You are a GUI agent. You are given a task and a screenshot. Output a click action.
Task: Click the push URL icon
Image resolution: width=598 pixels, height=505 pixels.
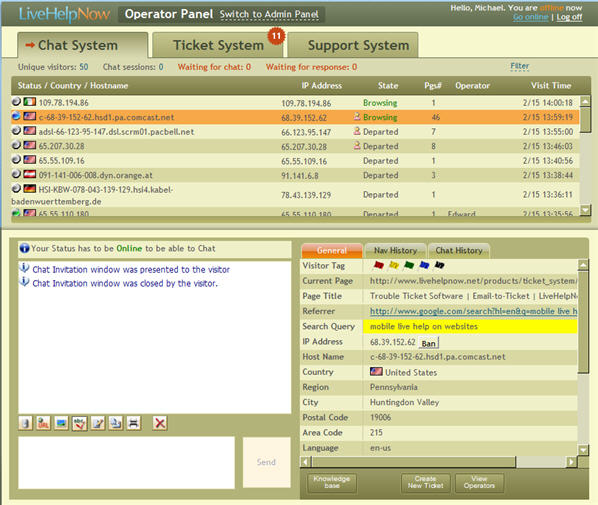tap(43, 423)
